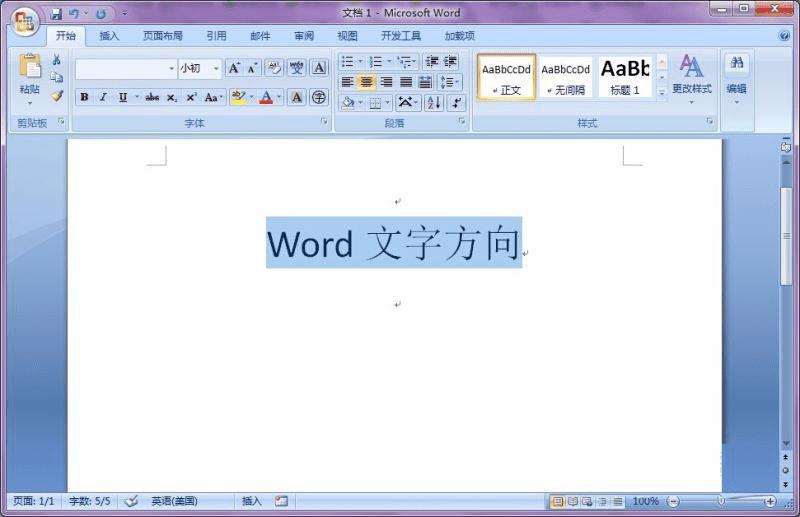Toggle Underline formatting
Image resolution: width=800 pixels, height=517 pixels.
tap(123, 97)
